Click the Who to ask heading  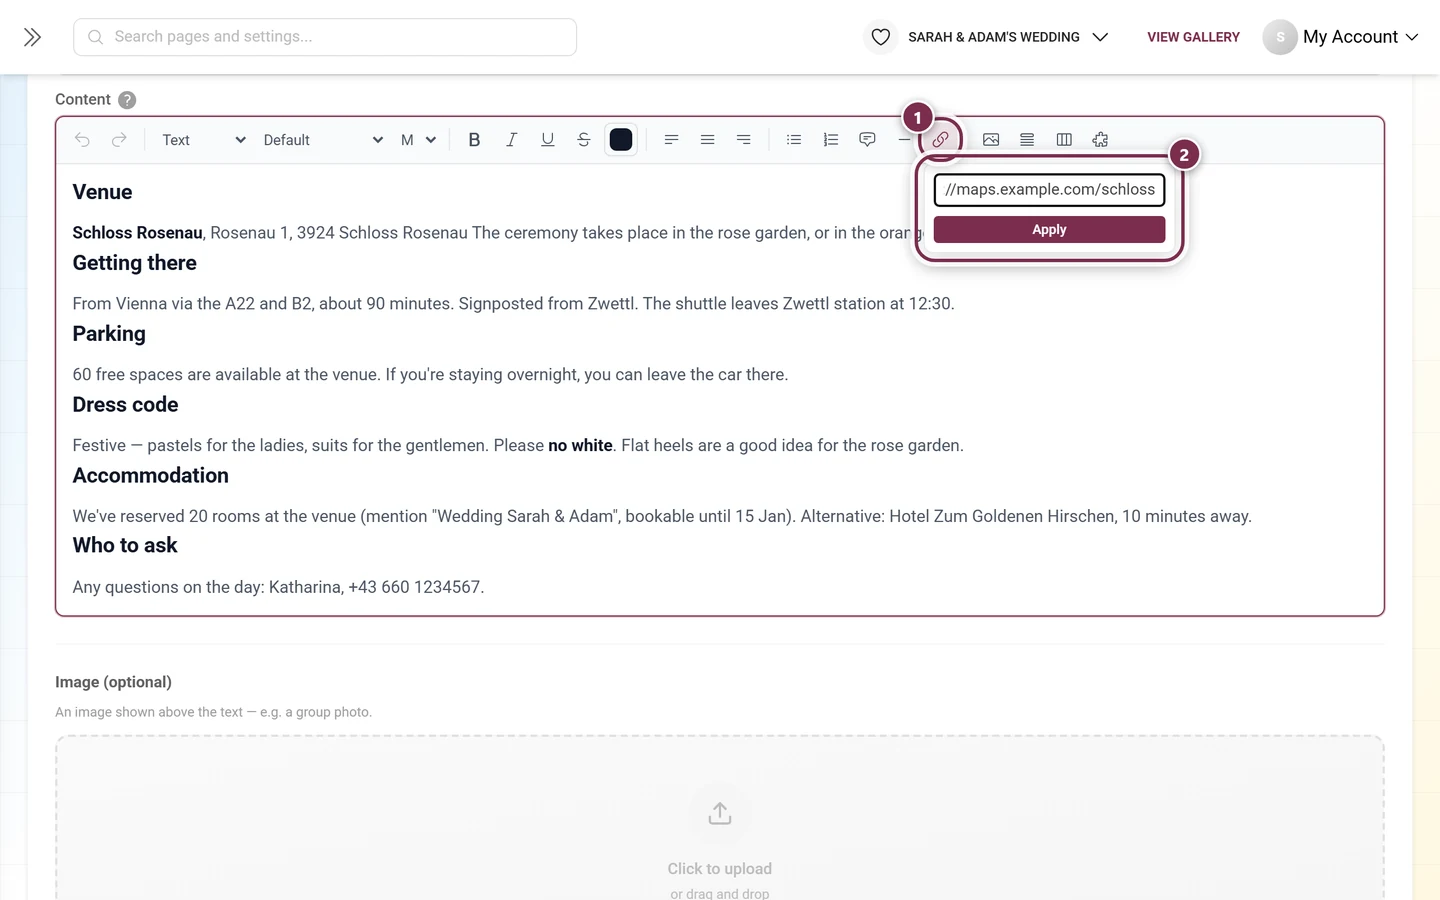point(125,546)
